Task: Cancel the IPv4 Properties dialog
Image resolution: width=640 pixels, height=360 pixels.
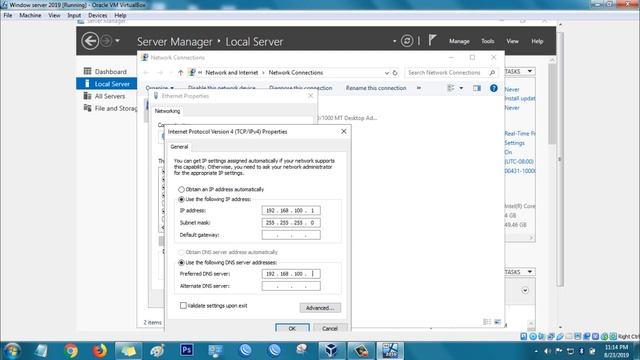Action: tap(330, 328)
